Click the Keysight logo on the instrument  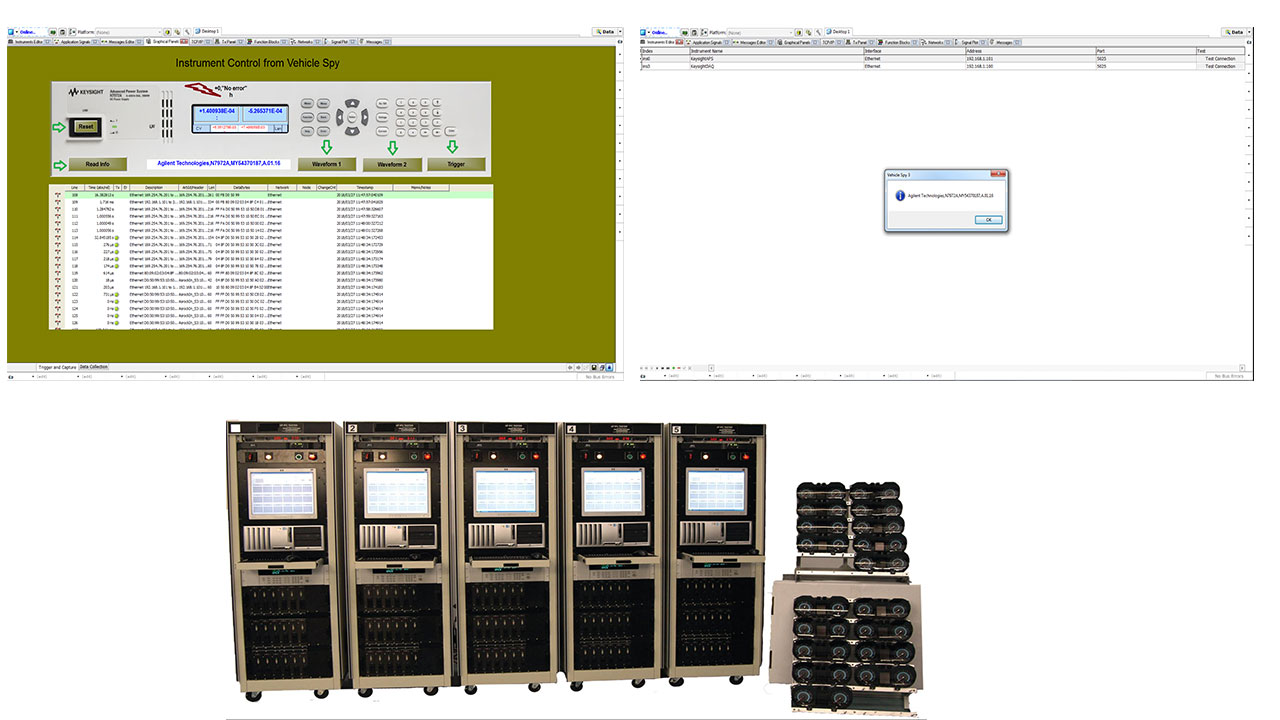coord(85,91)
